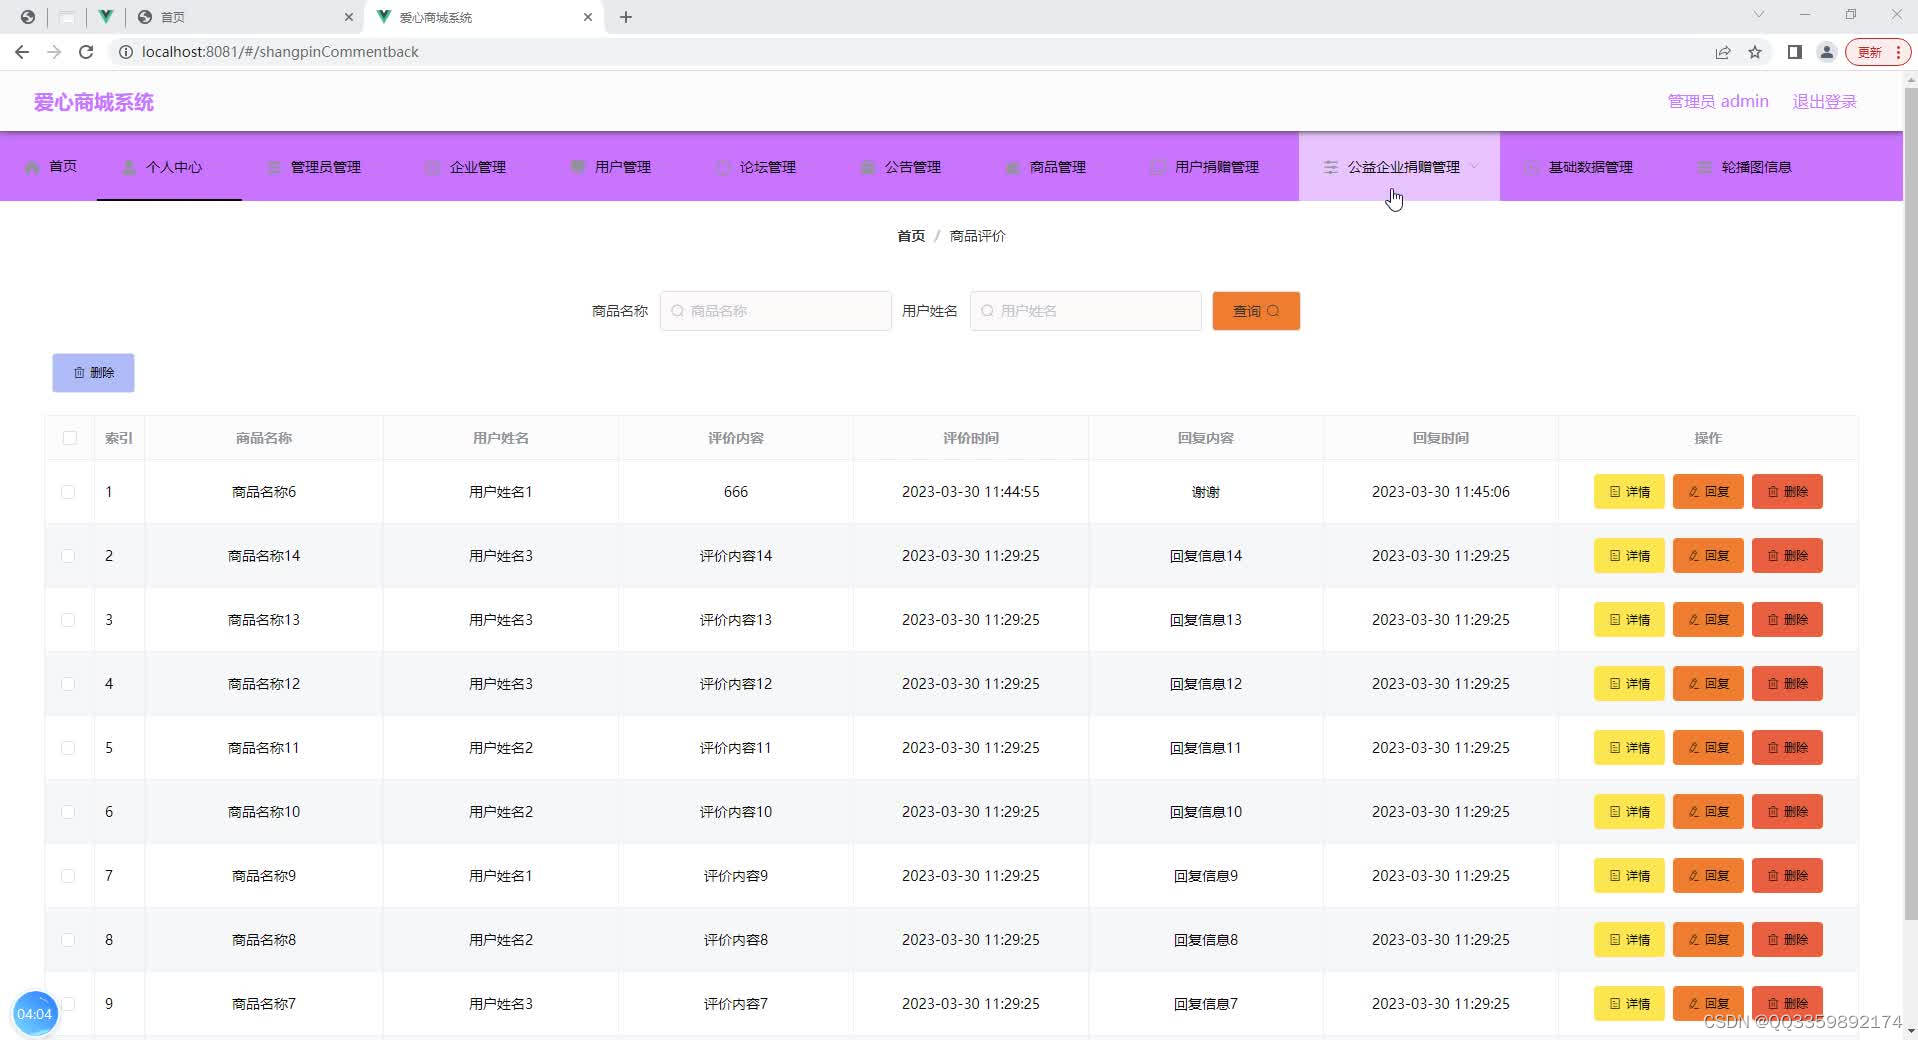Expand the 公益企业捐赠管理 menu
The width and height of the screenshot is (1918, 1040).
coord(1399,166)
